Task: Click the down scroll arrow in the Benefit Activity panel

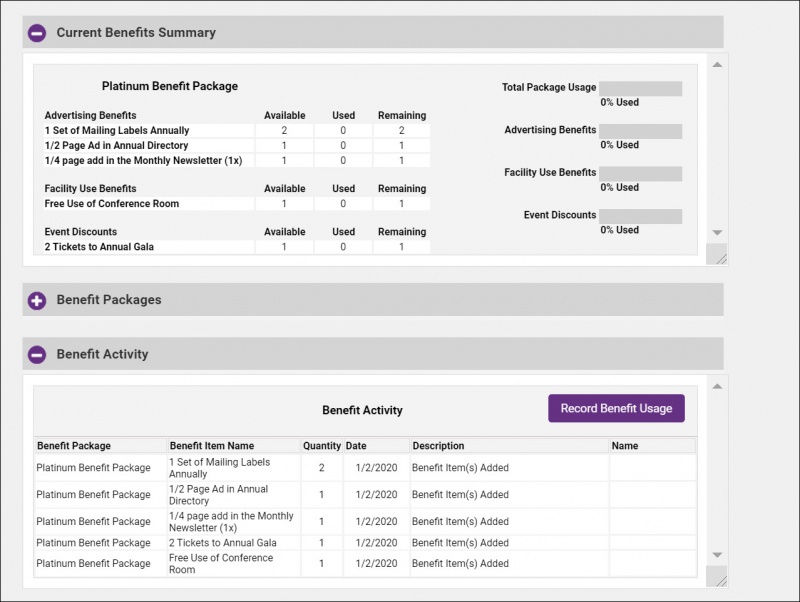Action: click(716, 555)
